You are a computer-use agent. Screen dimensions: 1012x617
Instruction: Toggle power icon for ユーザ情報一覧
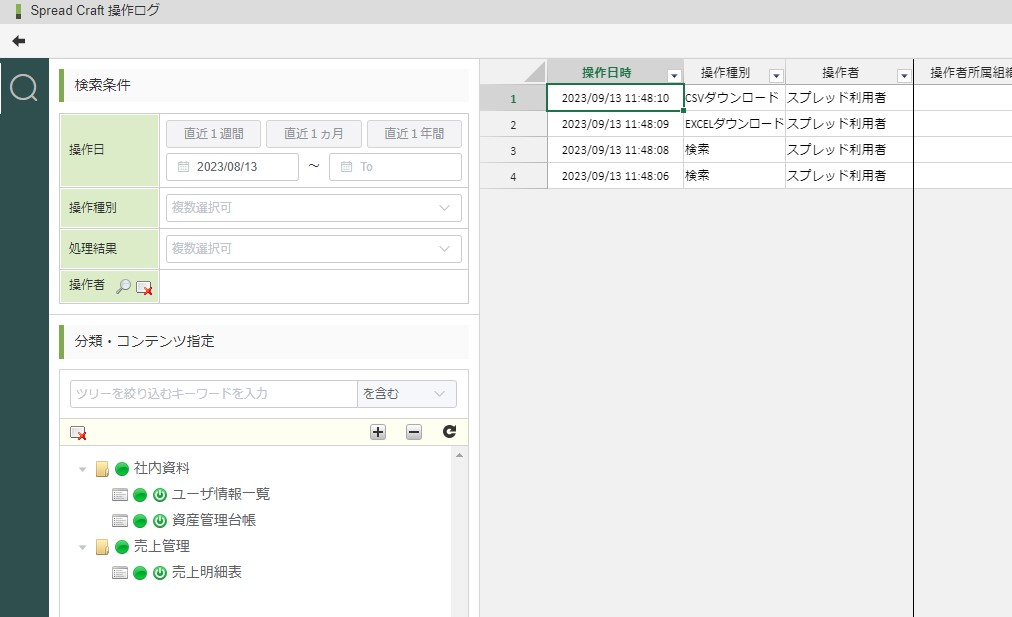pyautogui.click(x=159, y=494)
